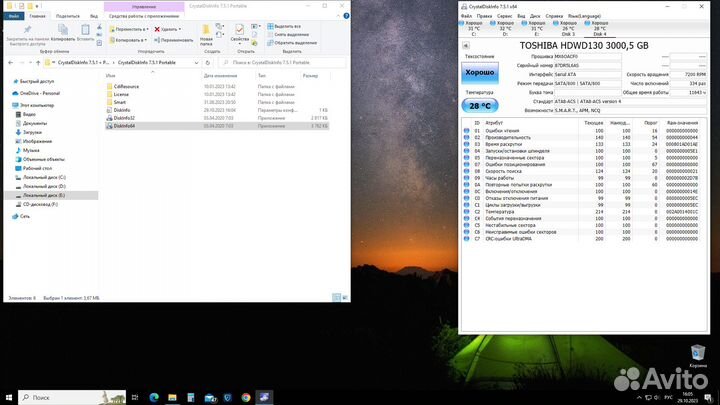The width and height of the screenshot is (720, 405).
Task: Click the Хорошо health status button
Action: [x=480, y=73]
